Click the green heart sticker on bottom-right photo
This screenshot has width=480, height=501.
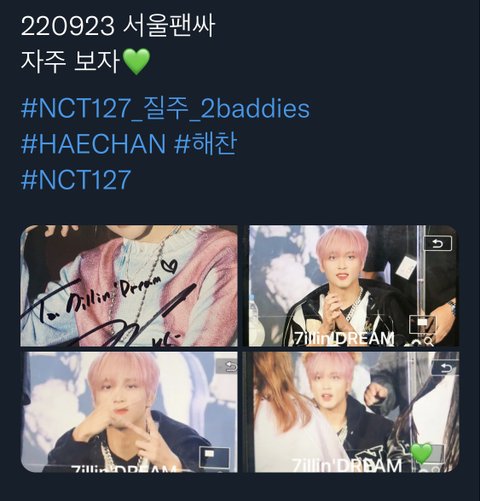click(x=421, y=453)
